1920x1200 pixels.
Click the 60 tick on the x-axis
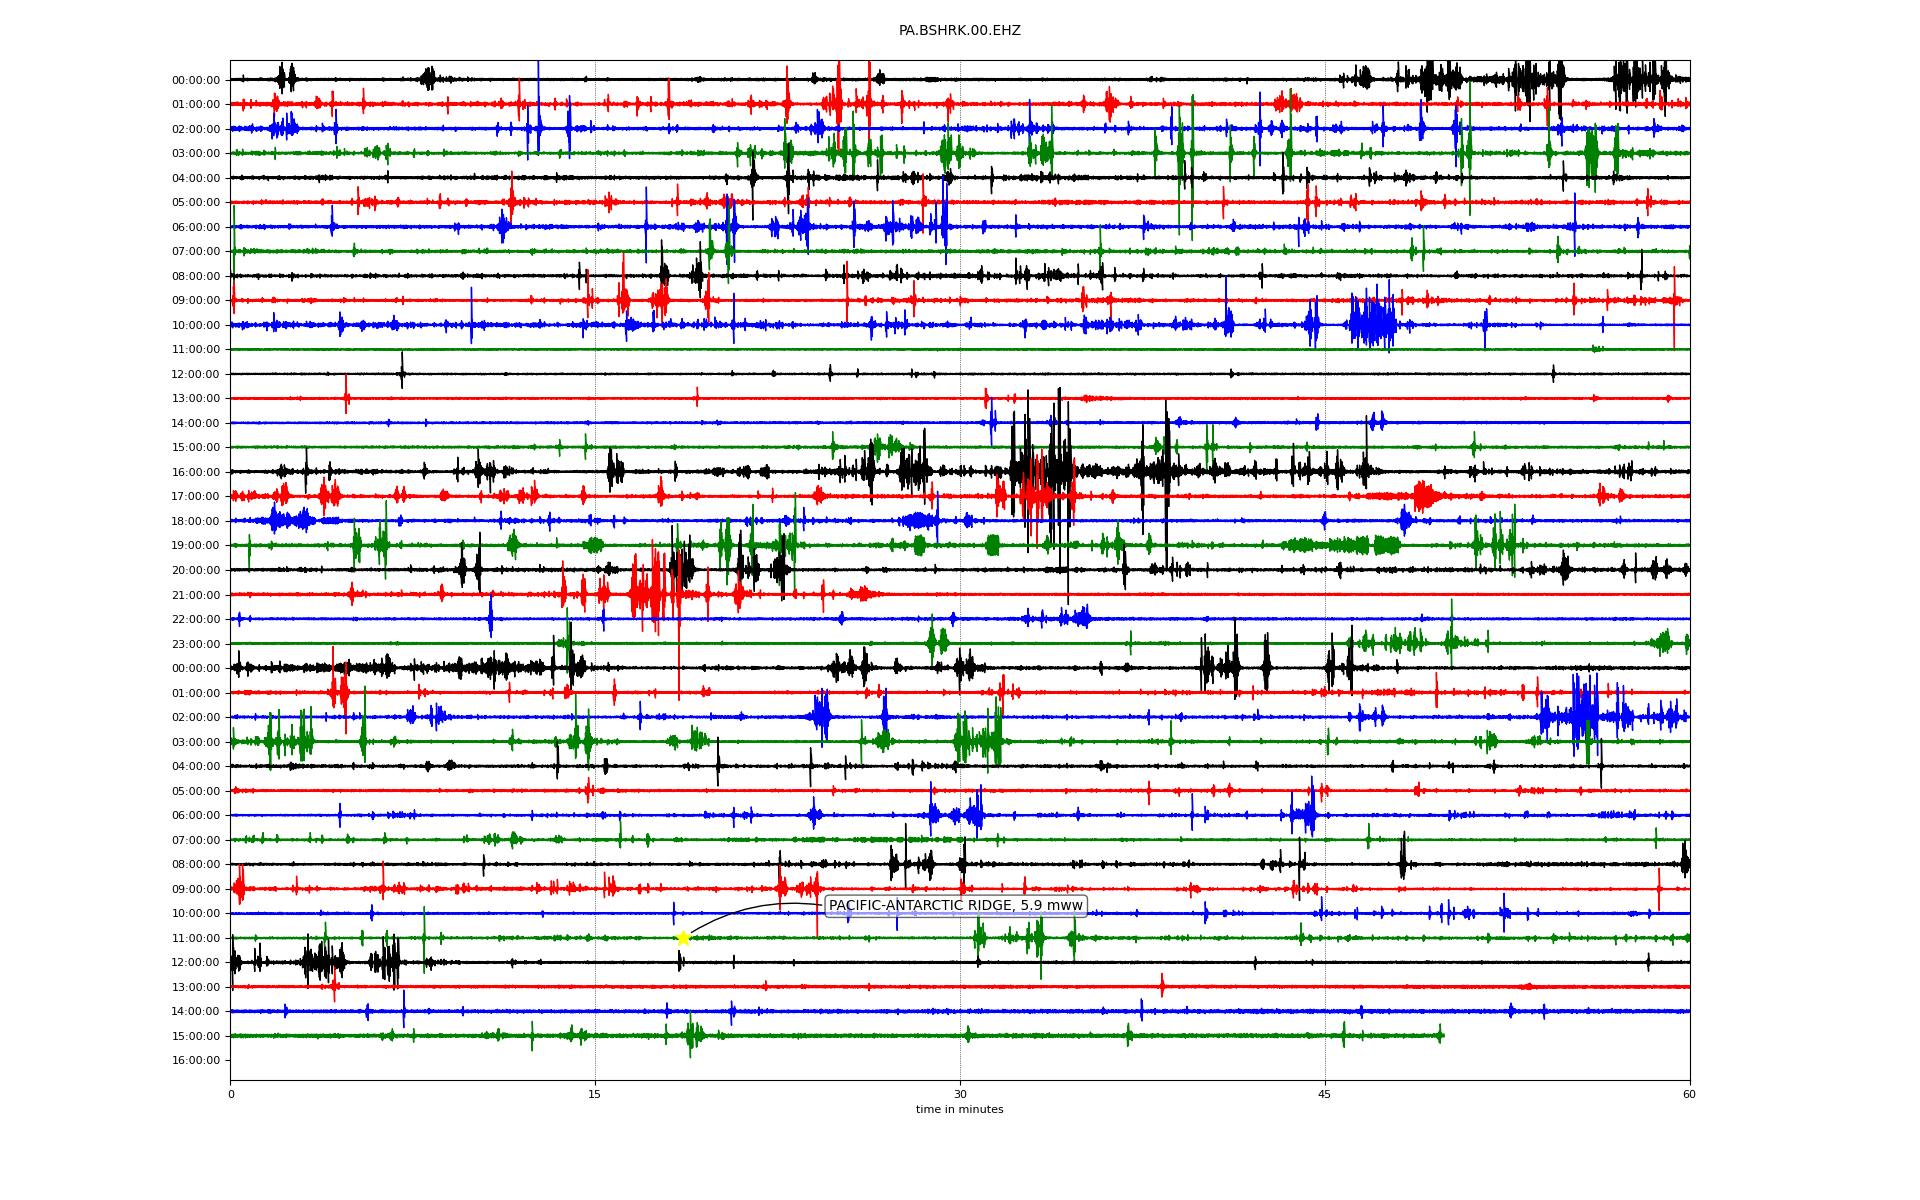(1689, 1094)
